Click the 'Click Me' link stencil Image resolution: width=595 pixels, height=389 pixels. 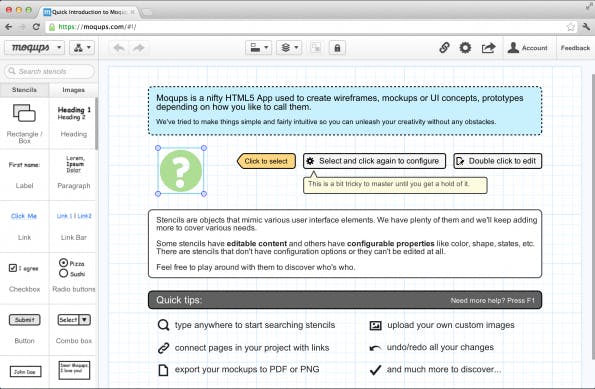coord(24,216)
